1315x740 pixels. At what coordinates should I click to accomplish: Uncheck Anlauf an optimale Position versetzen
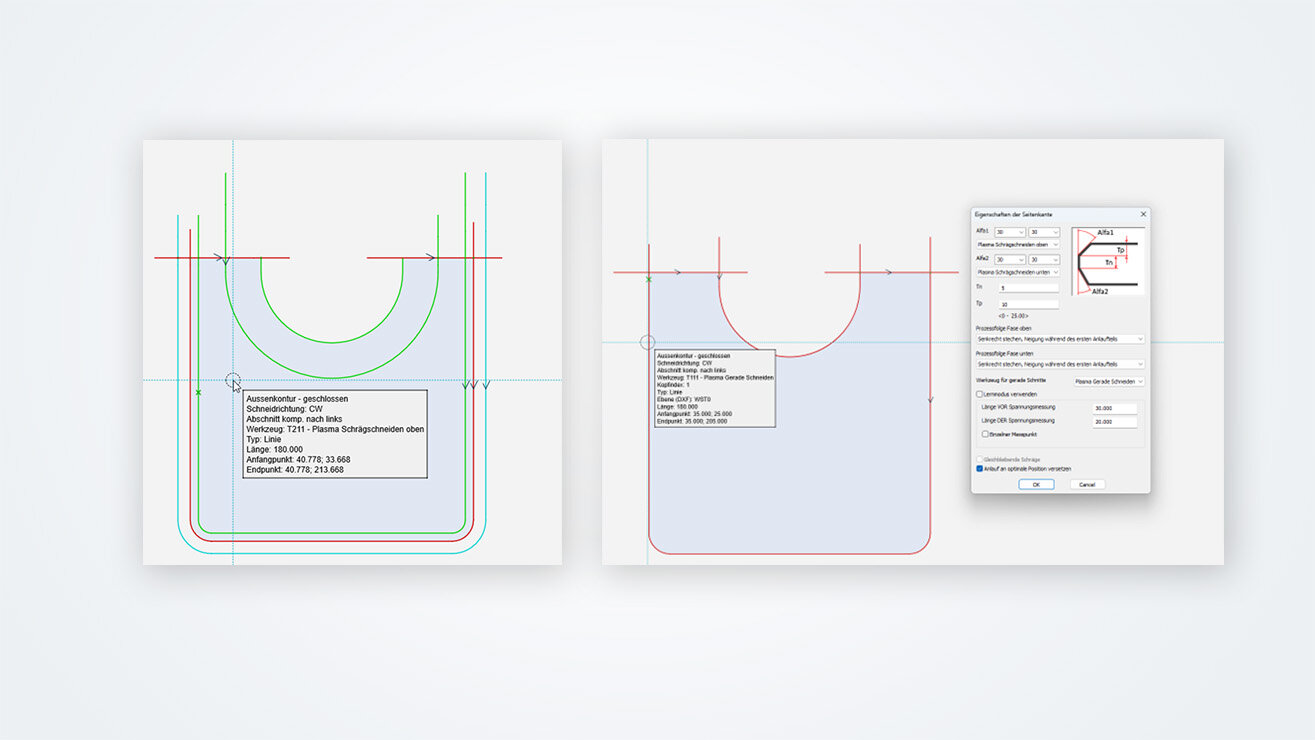pos(979,469)
